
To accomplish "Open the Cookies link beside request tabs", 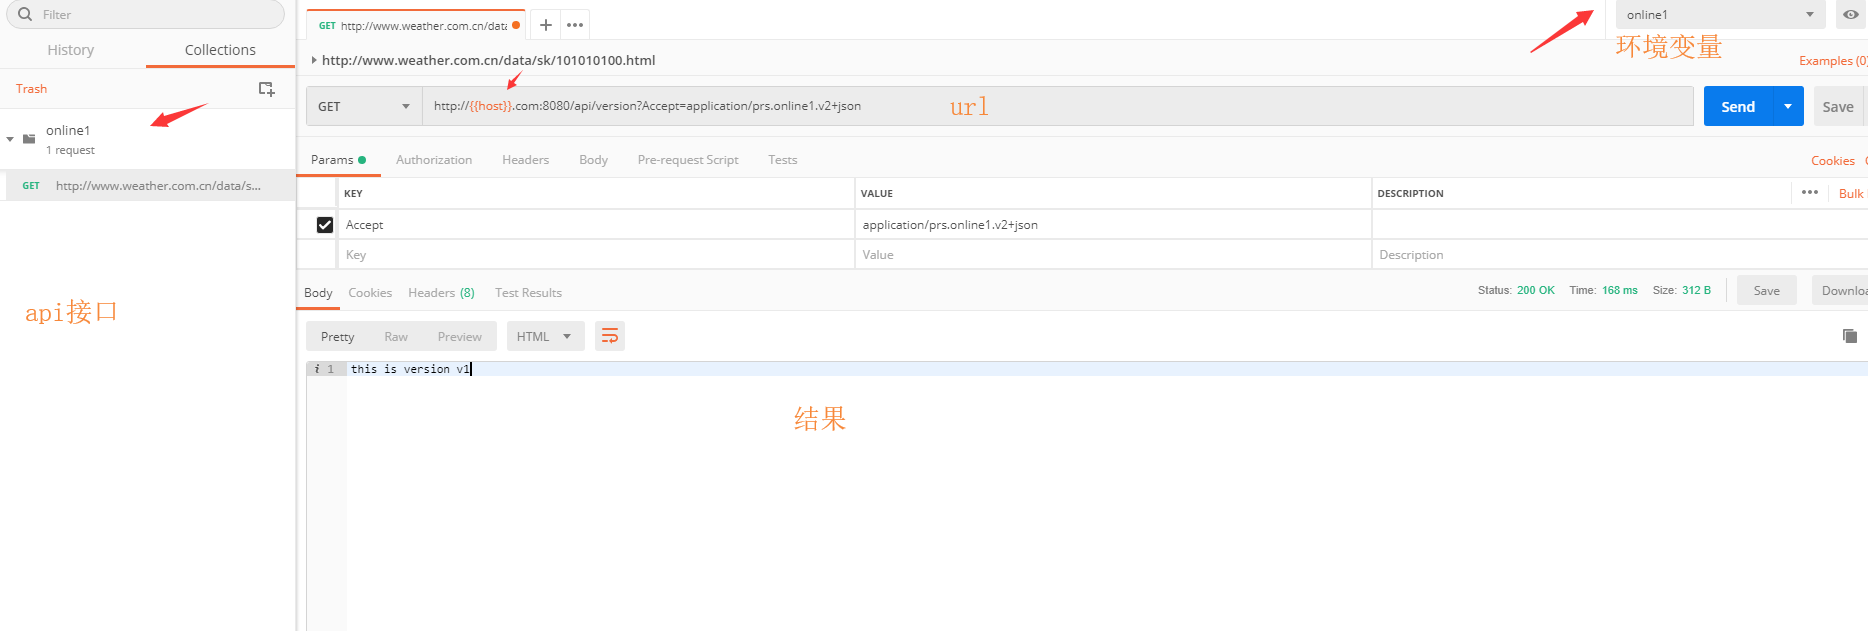I will [x=1832, y=161].
